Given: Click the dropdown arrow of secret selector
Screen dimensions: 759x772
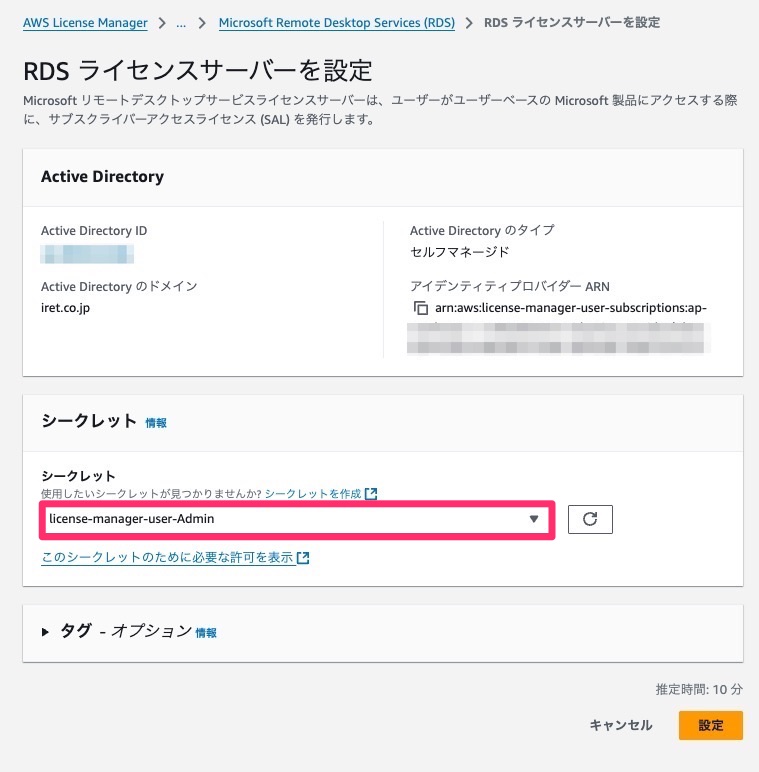Looking at the screenshot, I should pos(534,519).
